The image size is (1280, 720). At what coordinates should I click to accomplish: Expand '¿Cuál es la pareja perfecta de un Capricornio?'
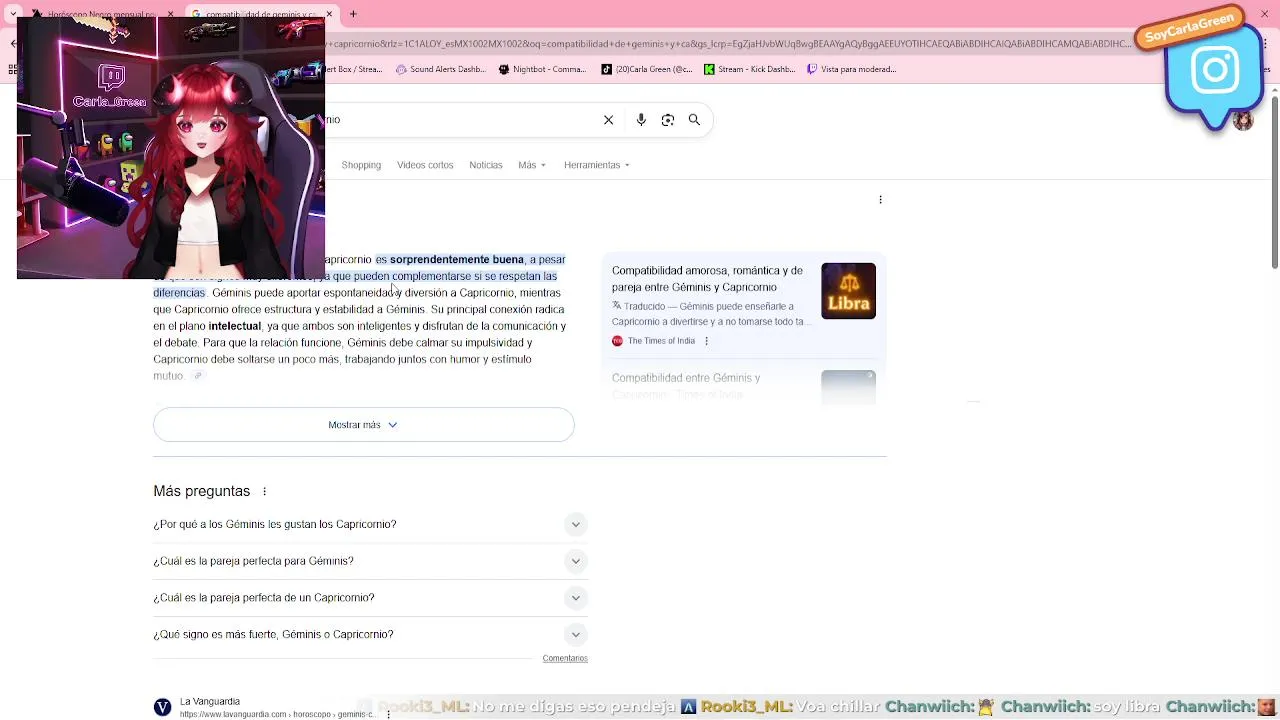coord(370,598)
